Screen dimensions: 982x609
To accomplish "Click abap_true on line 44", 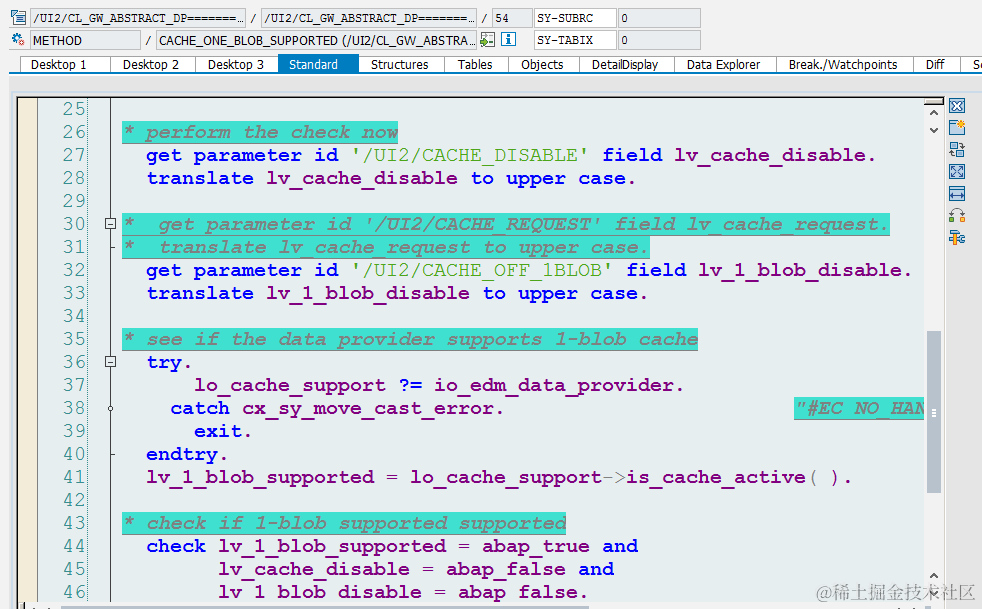I will point(535,546).
